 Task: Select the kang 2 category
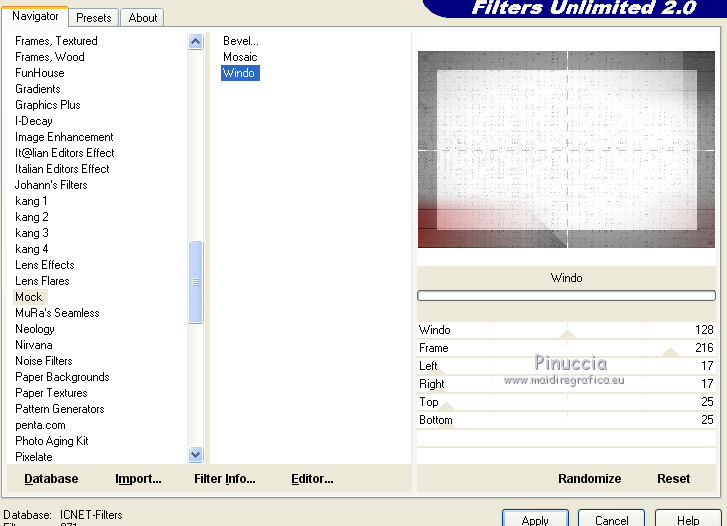(x=32, y=217)
